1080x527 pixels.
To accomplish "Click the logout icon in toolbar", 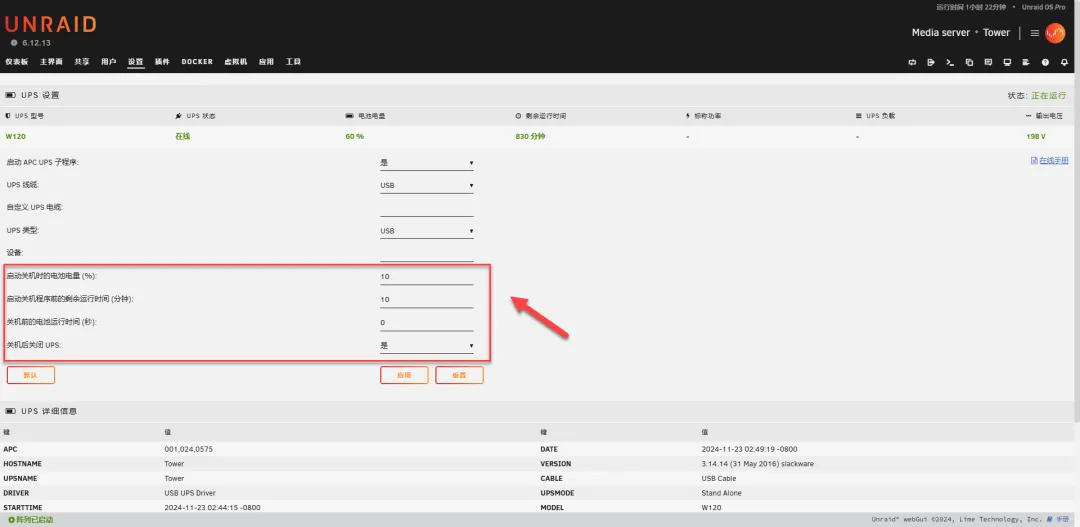I will pyautogui.click(x=931, y=62).
